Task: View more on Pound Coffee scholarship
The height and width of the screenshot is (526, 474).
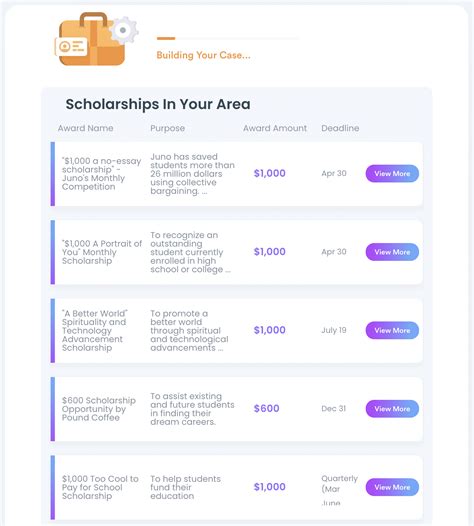Action: tap(392, 409)
